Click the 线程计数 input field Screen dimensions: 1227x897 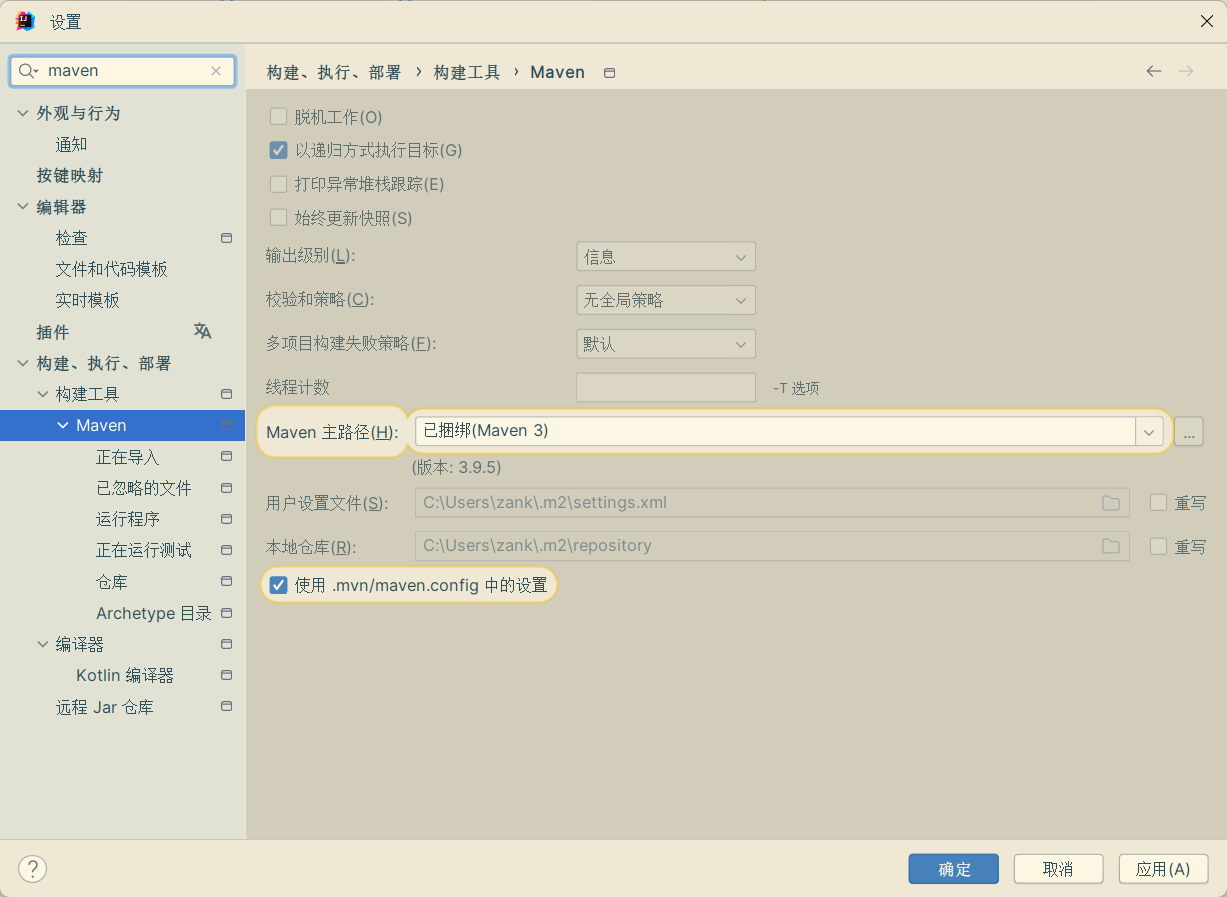[x=665, y=387]
